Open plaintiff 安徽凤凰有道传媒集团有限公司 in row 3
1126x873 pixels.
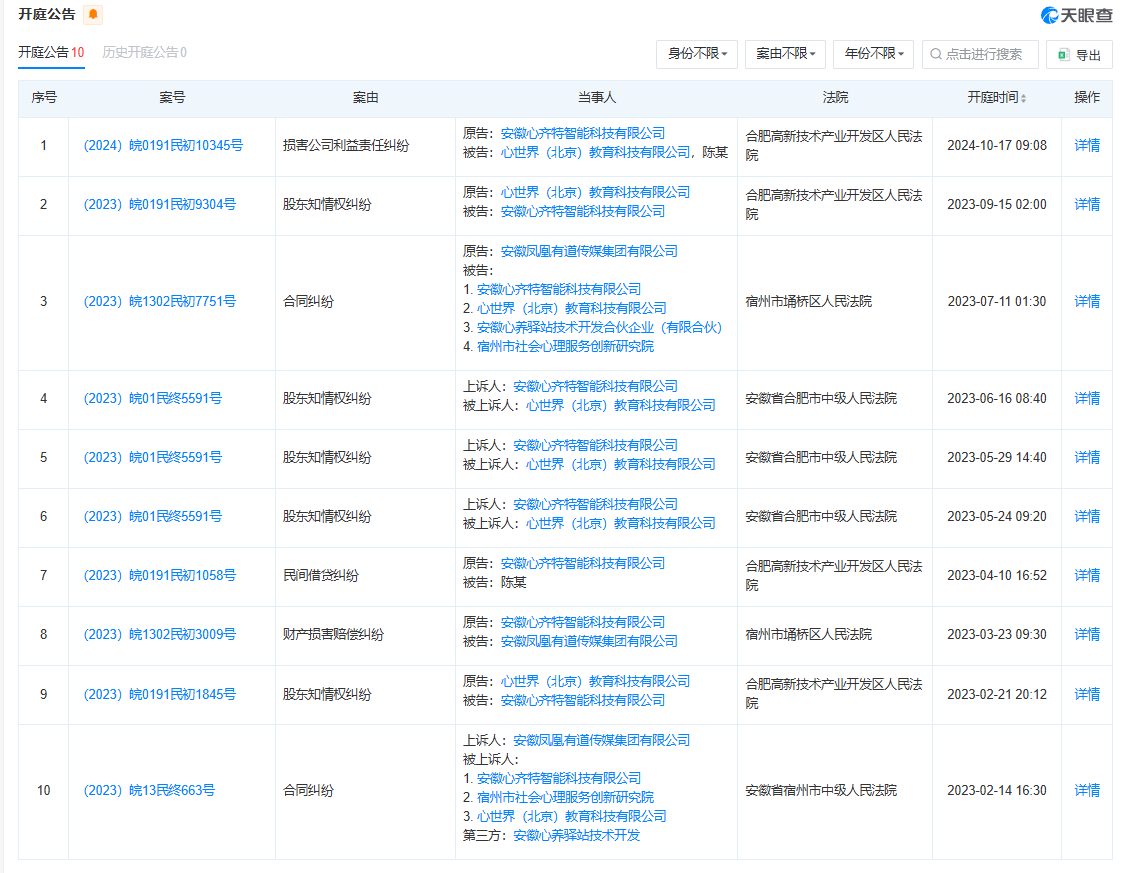tap(589, 251)
